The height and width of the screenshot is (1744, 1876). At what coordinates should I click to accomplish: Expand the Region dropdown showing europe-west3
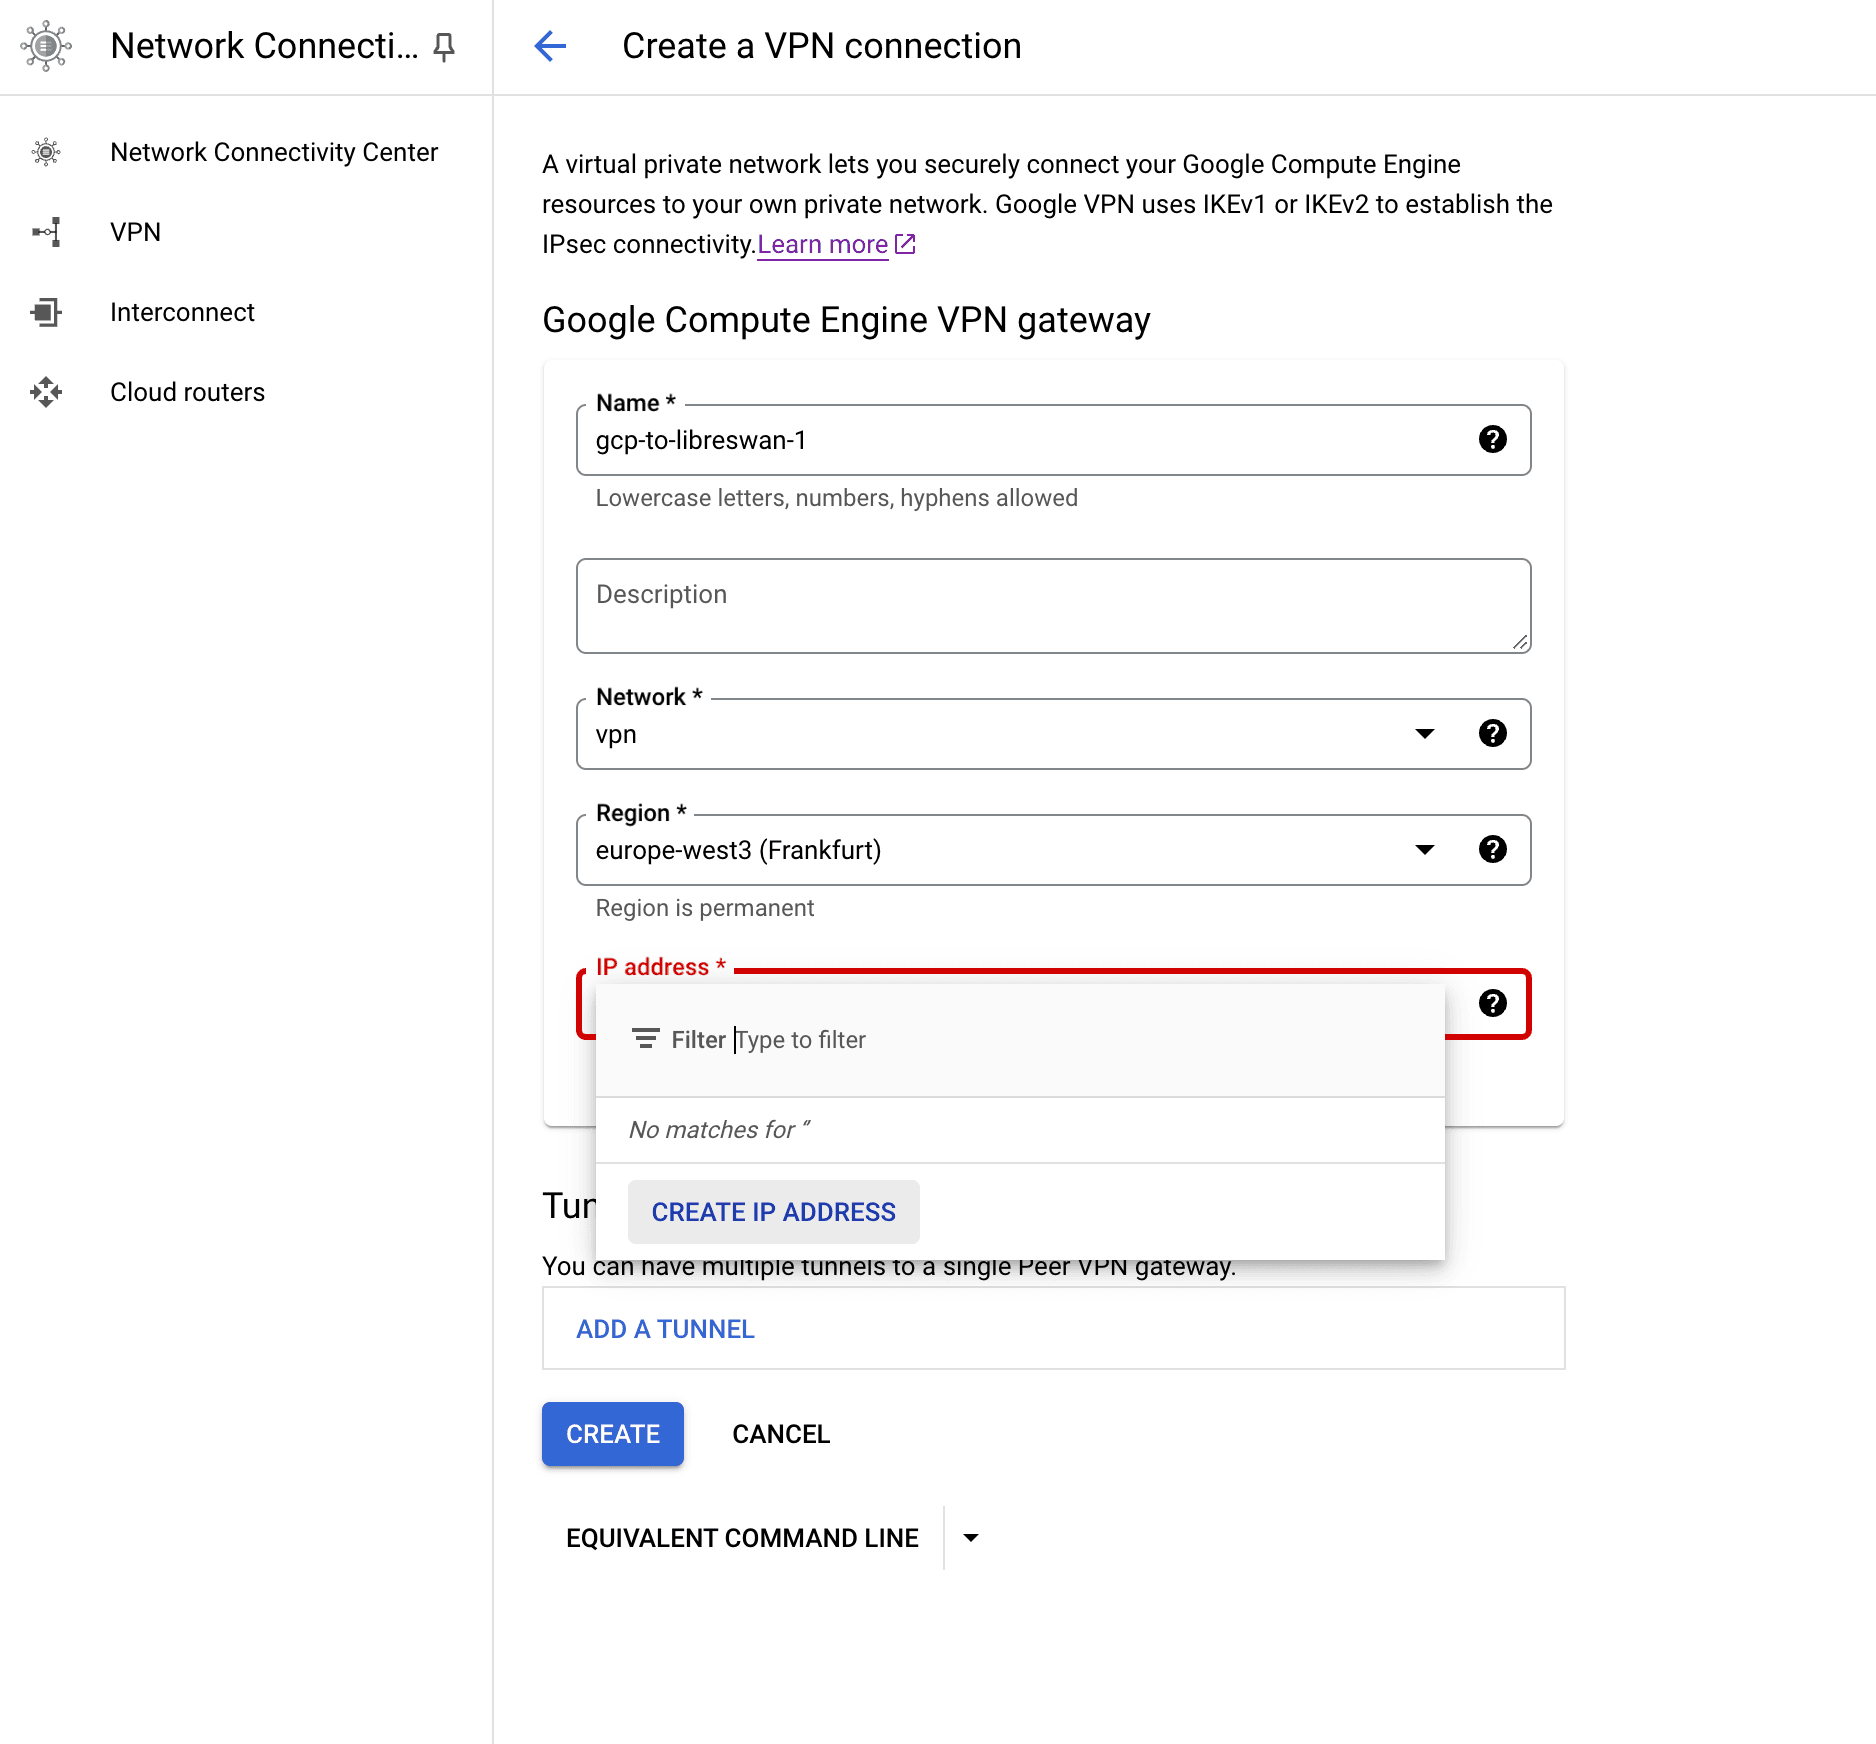coord(1424,850)
